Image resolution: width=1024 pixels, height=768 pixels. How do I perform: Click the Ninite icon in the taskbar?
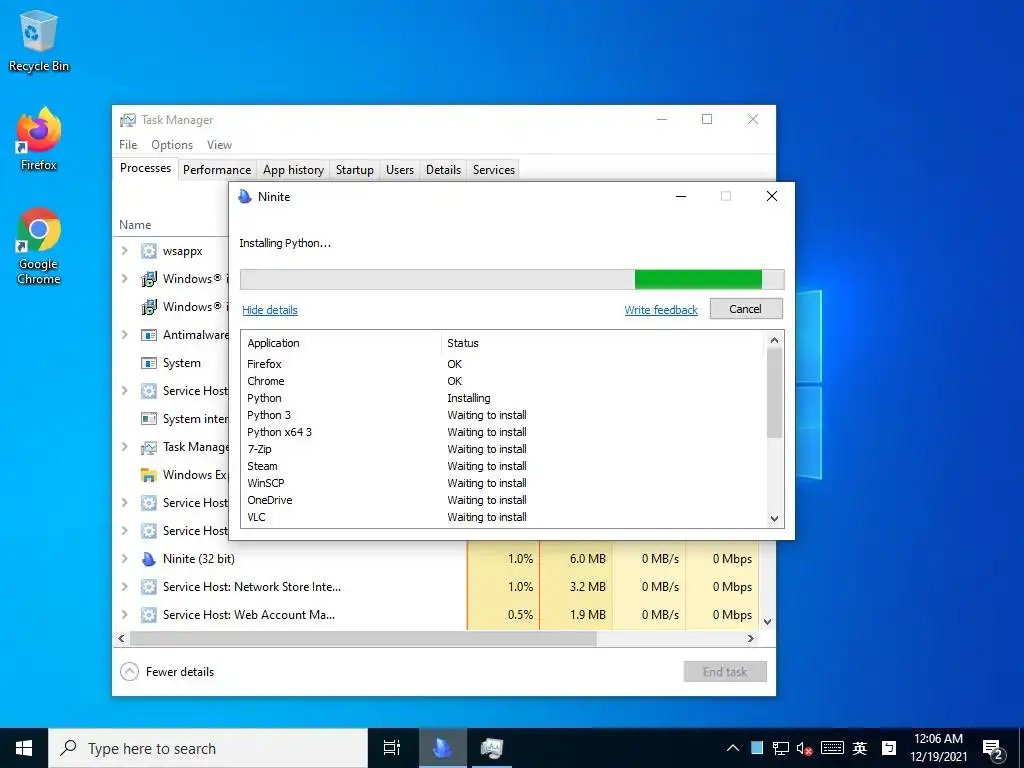[442, 748]
